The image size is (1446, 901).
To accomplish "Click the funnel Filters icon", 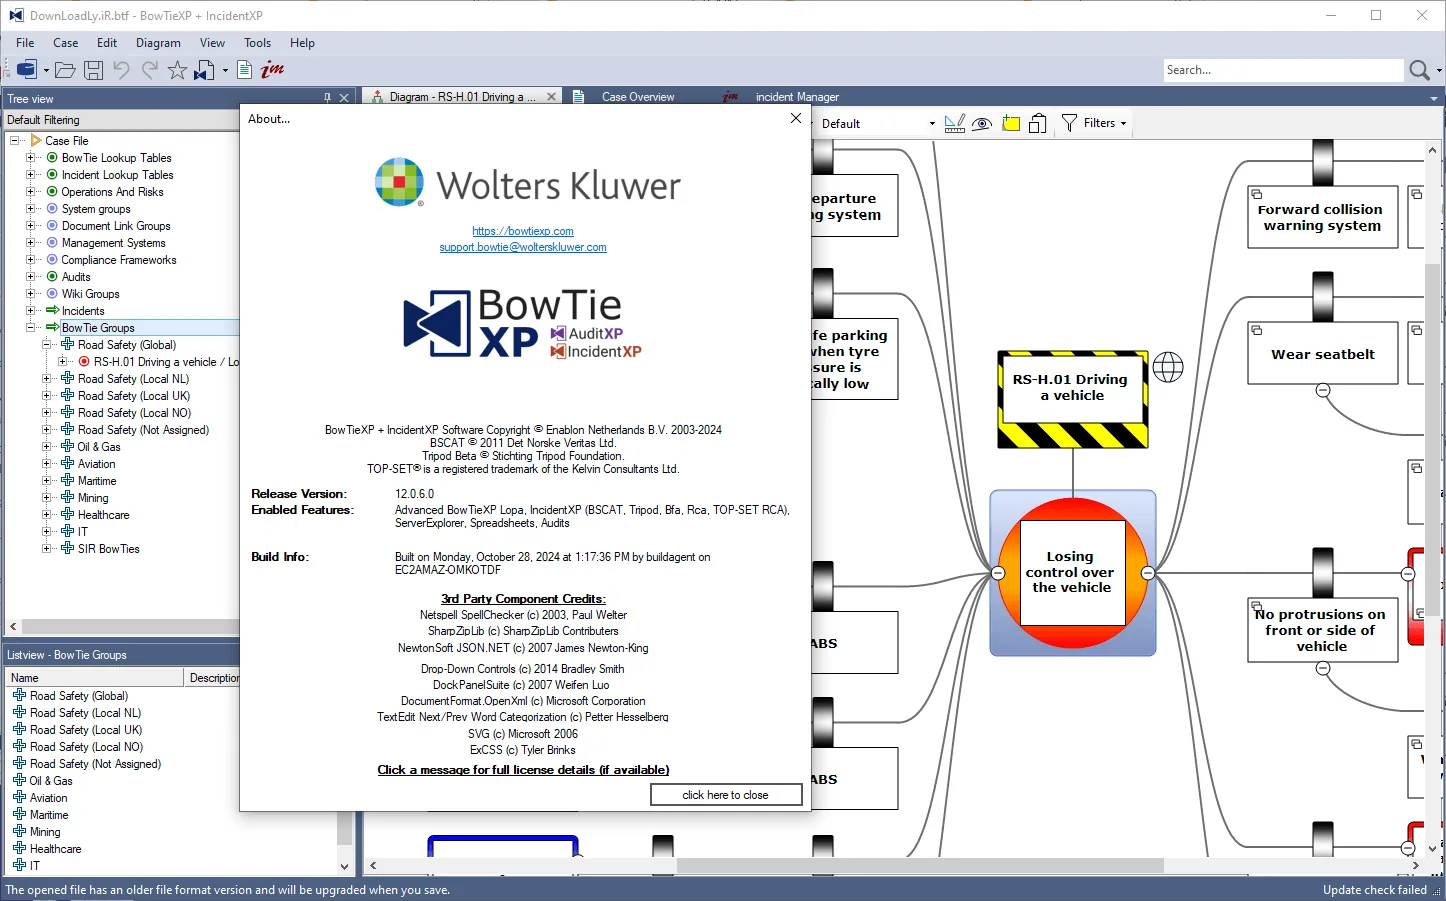I will [1069, 123].
